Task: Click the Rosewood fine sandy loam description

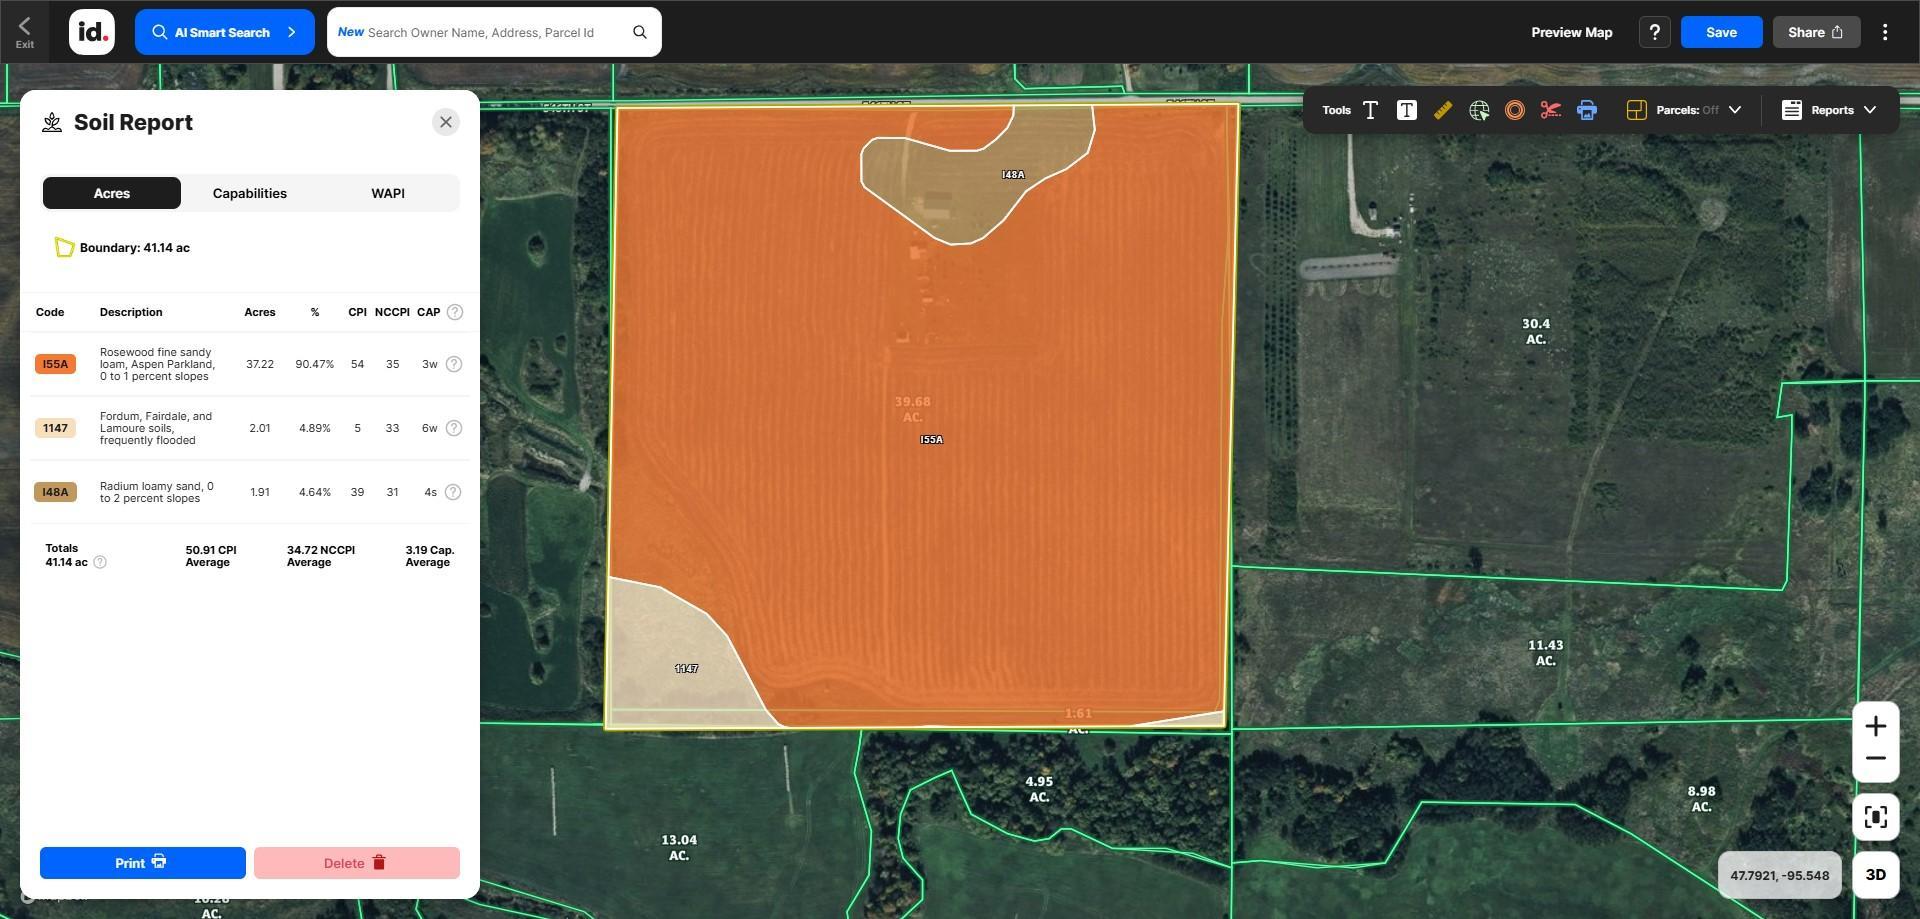Action: (x=157, y=364)
